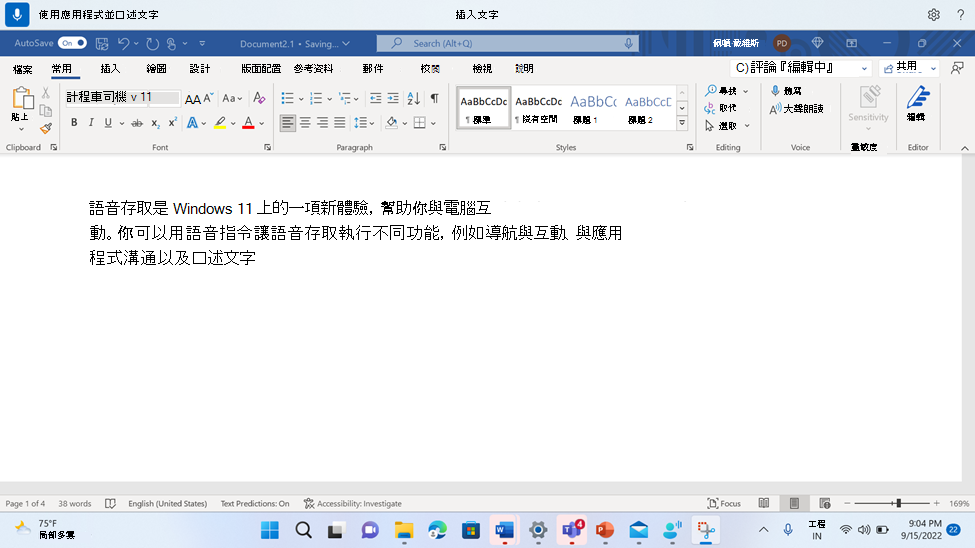Viewport: 975px width, 548px height.
Task: Toggle superscript formatting
Action: (172, 122)
